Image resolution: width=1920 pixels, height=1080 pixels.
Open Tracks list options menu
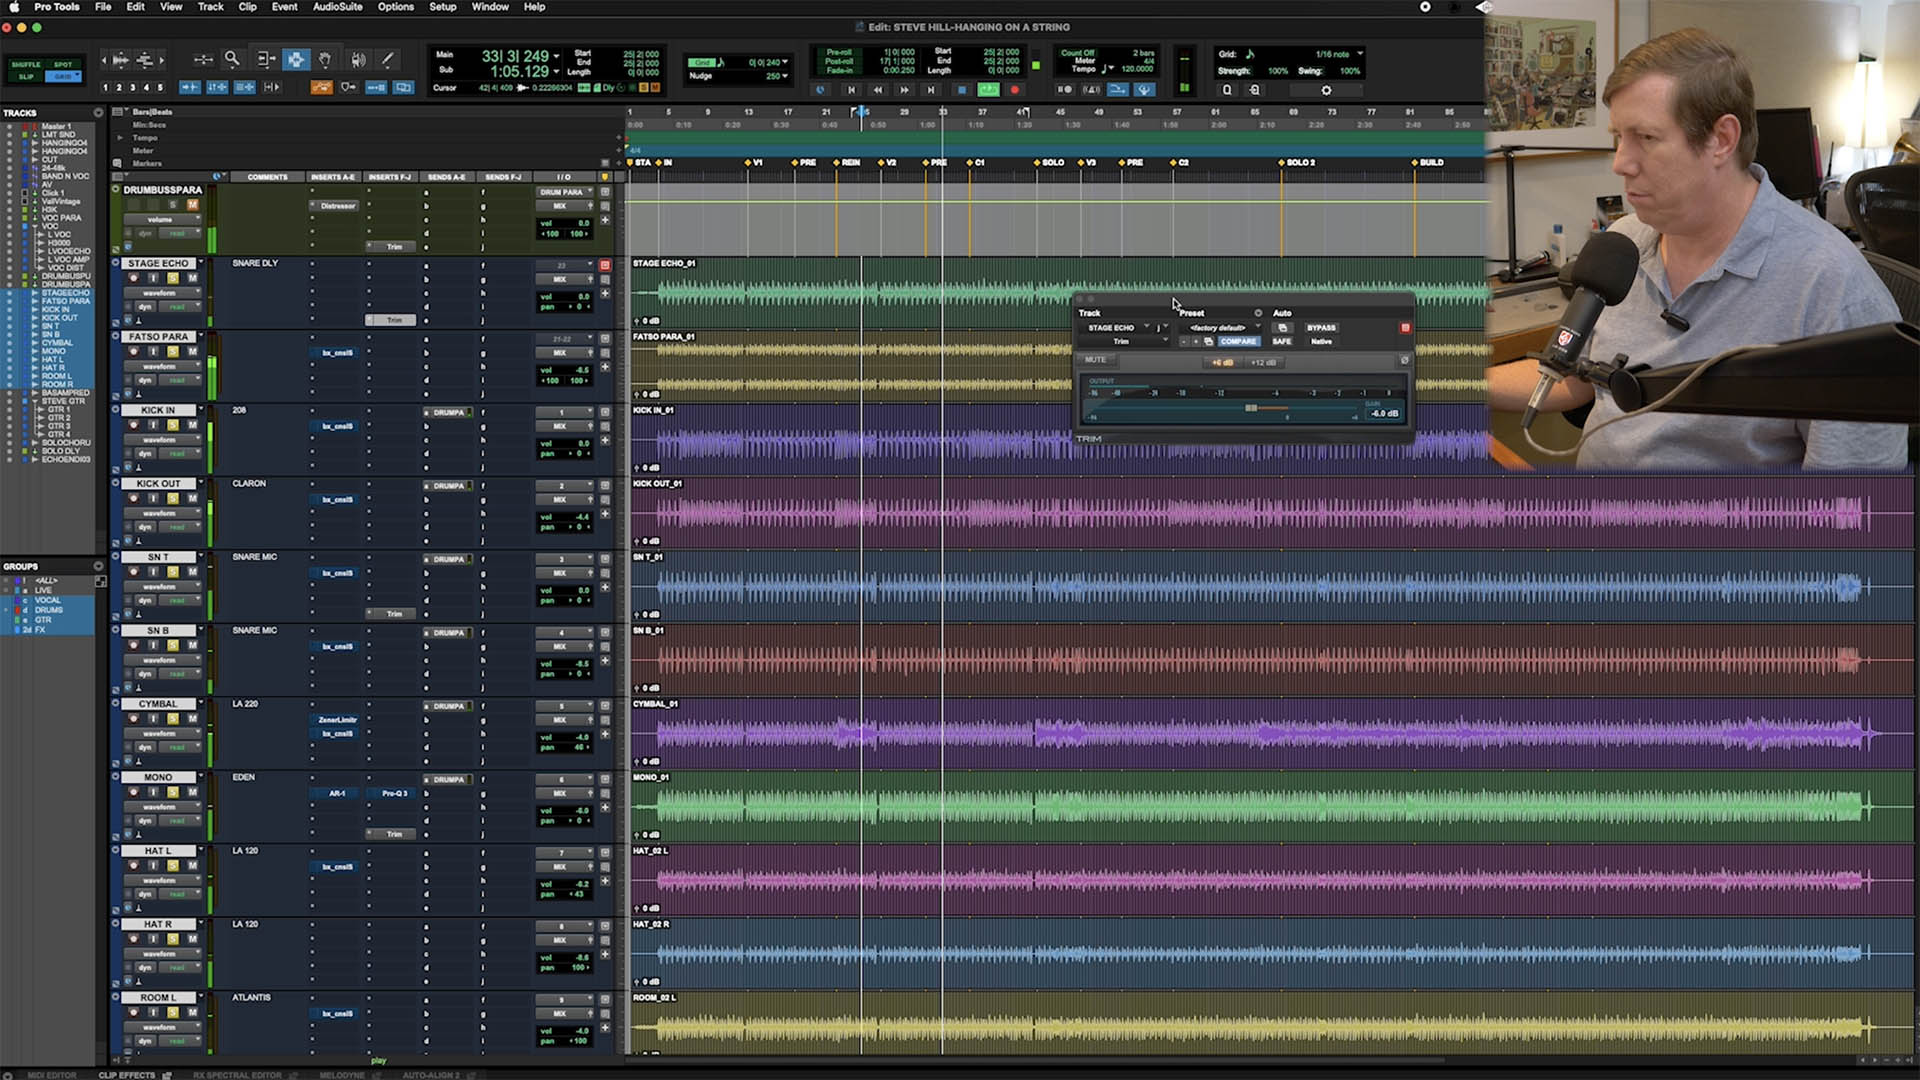tap(98, 113)
